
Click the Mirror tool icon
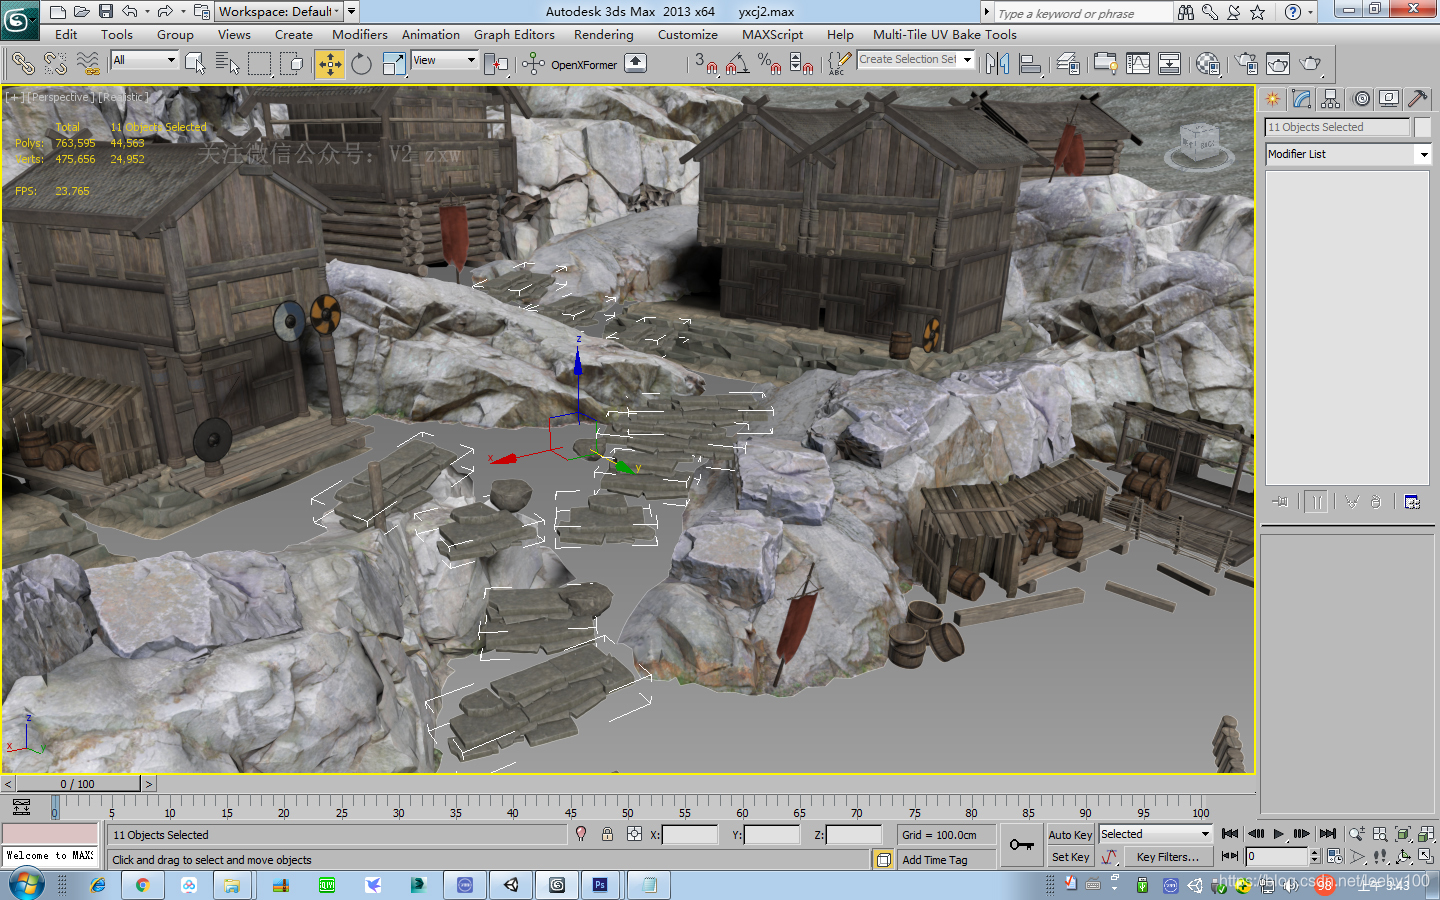(x=997, y=64)
